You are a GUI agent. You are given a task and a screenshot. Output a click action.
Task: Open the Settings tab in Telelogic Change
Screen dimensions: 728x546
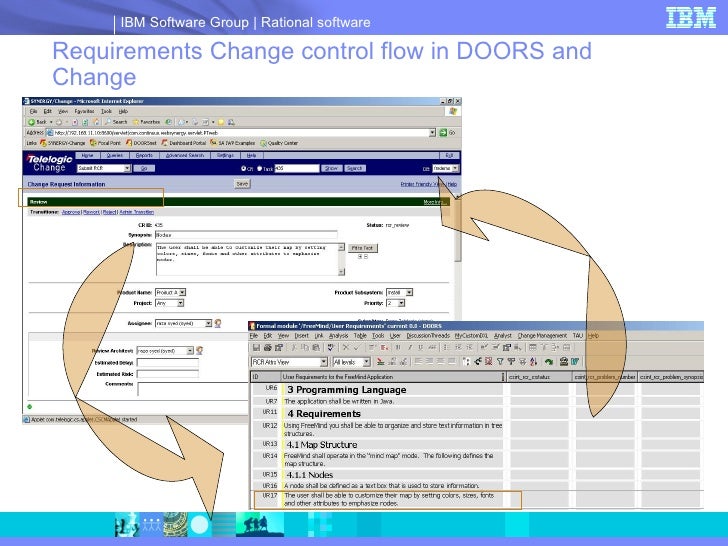coord(226,156)
